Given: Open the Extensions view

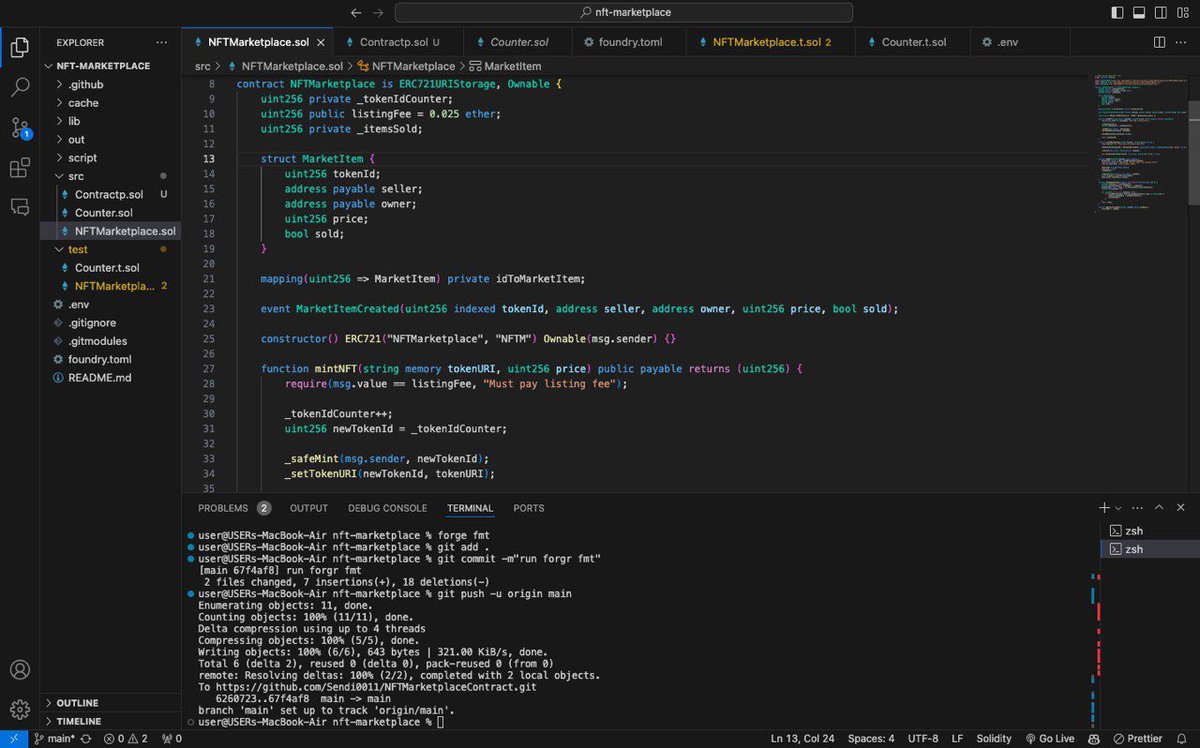Looking at the screenshot, I should [x=20, y=168].
